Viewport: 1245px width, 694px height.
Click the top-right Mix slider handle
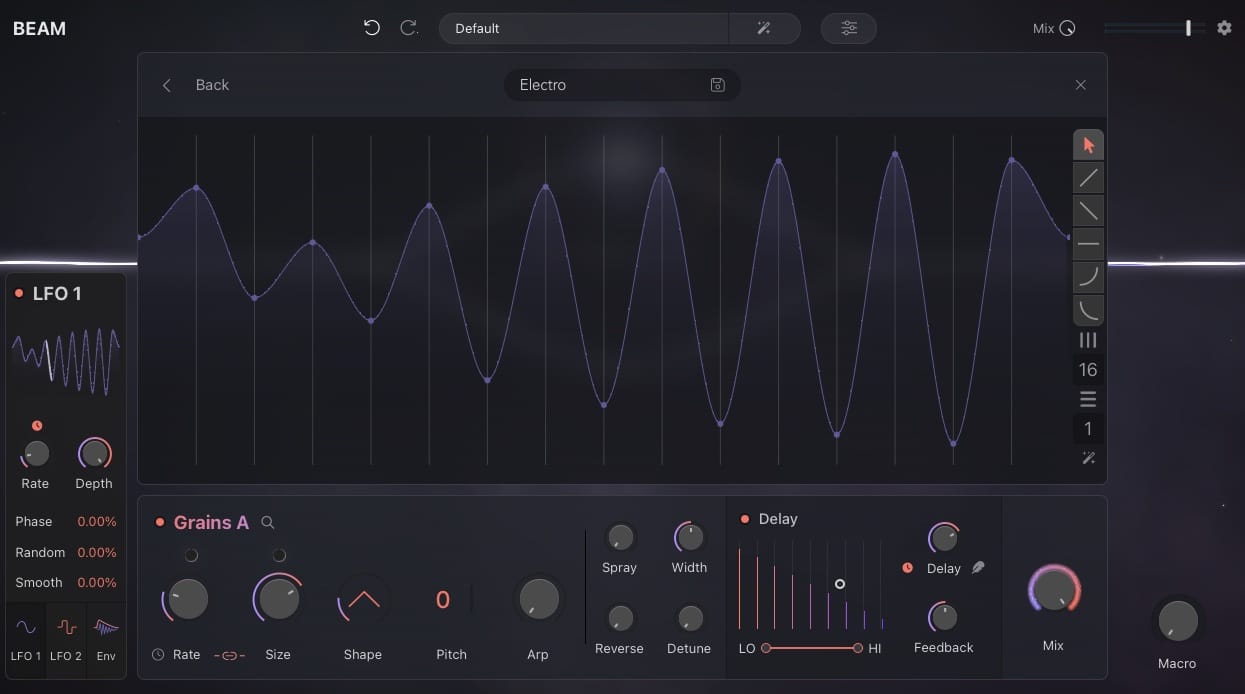1188,28
